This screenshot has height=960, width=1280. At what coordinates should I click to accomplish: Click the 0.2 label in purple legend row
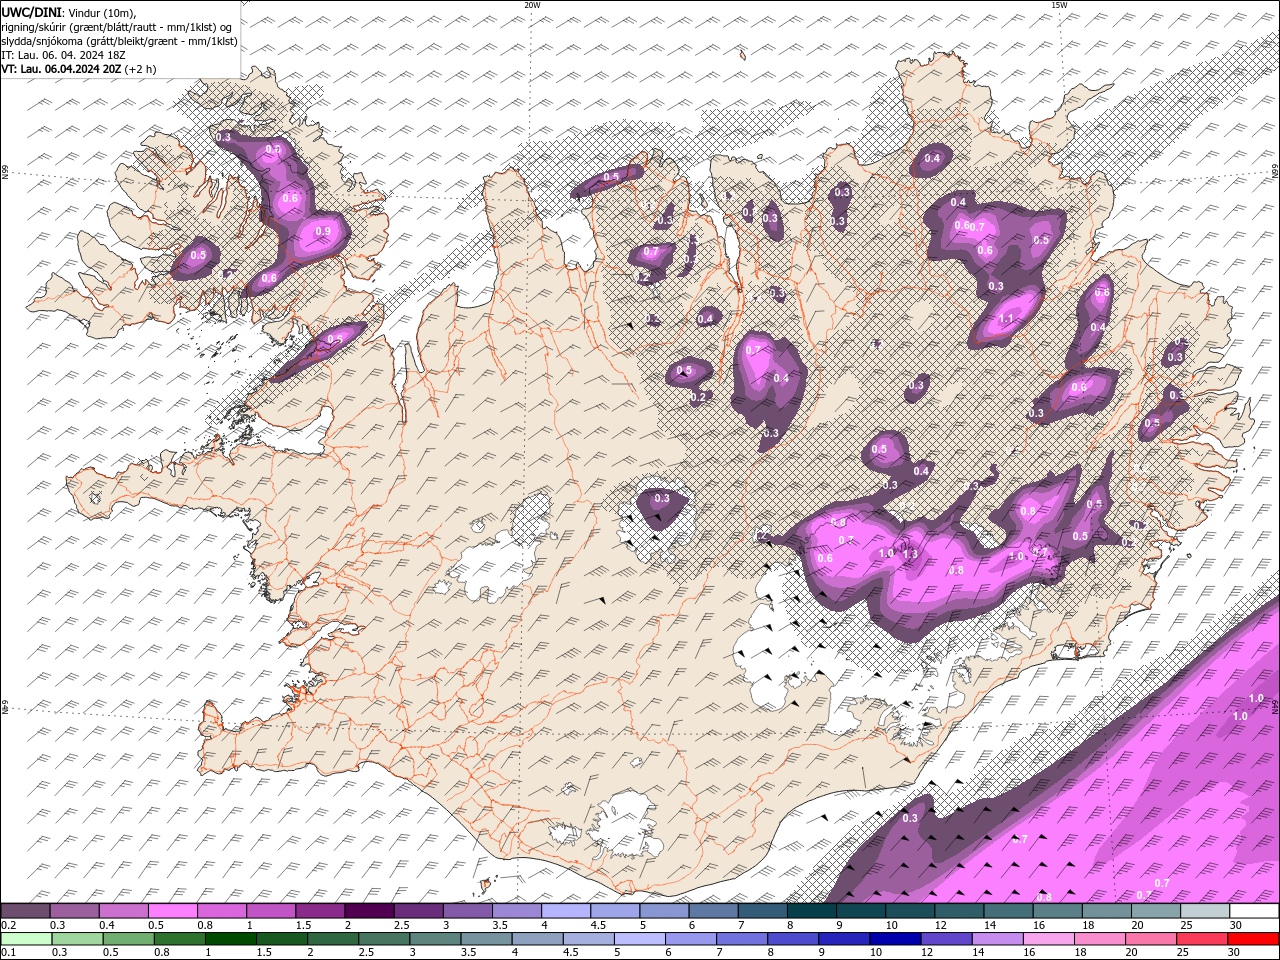click(x=7, y=925)
